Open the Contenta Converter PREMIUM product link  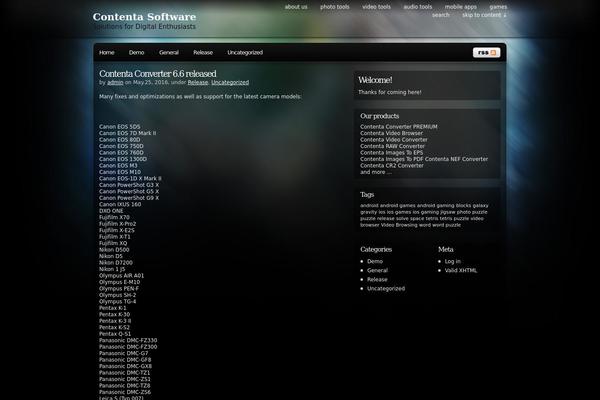pos(399,127)
